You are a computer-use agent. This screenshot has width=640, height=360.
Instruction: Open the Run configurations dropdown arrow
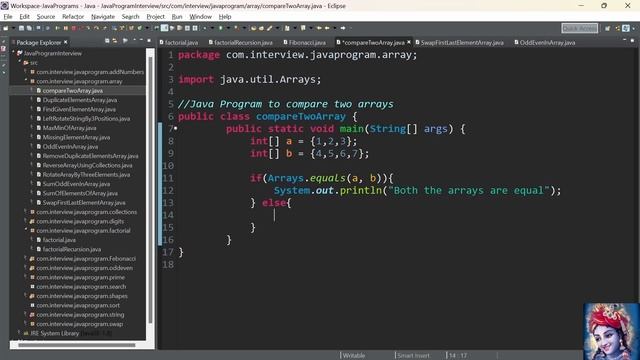(228, 28)
